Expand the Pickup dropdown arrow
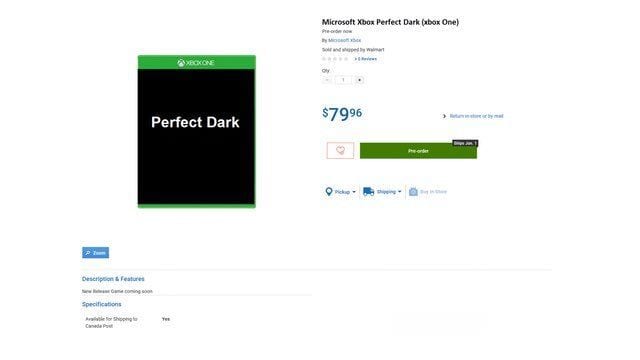The width and height of the screenshot is (640, 360). pos(354,192)
